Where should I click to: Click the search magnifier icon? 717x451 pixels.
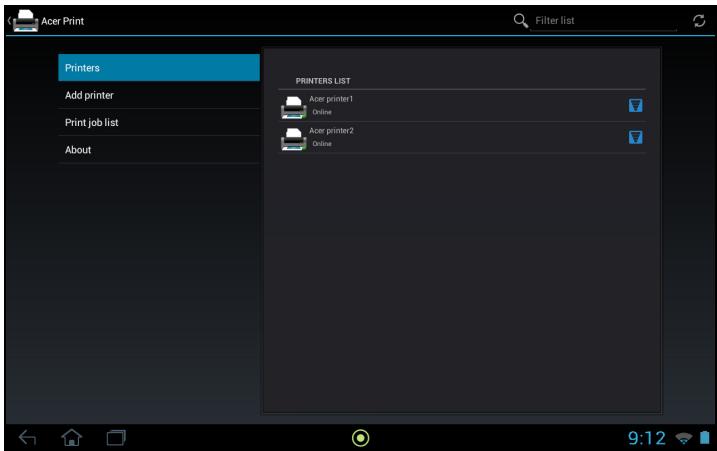pos(520,21)
